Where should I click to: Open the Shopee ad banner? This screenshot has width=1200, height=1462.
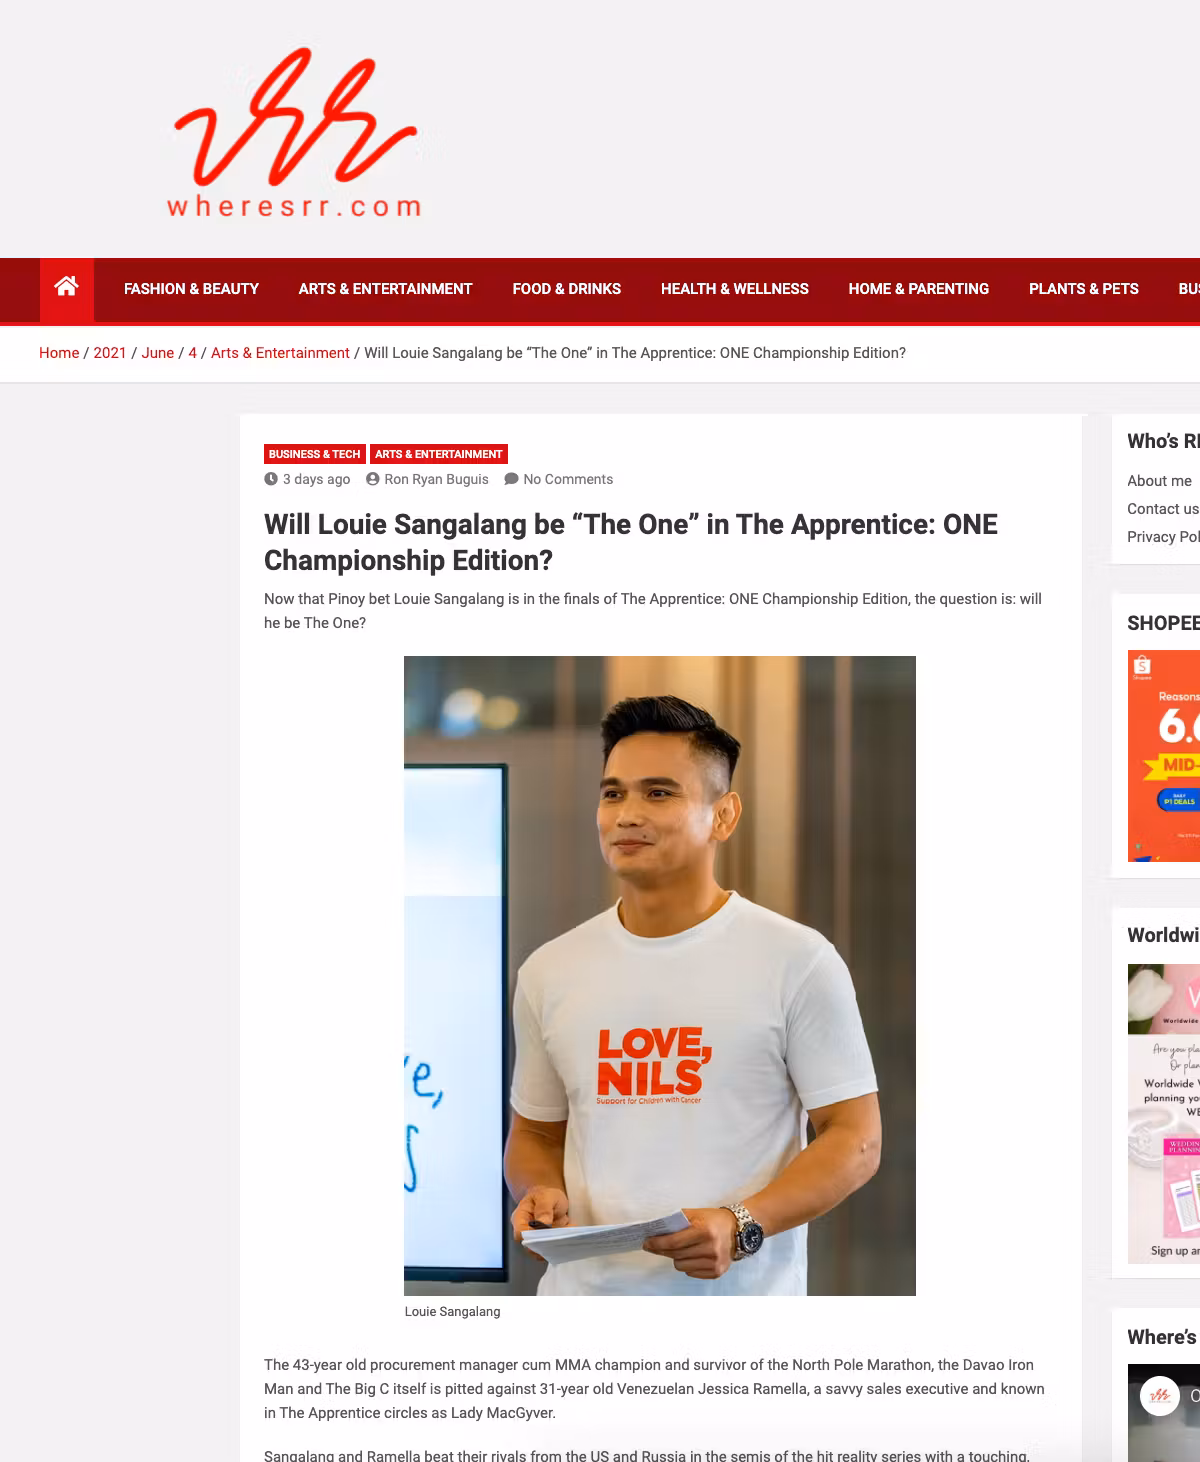tap(1164, 756)
